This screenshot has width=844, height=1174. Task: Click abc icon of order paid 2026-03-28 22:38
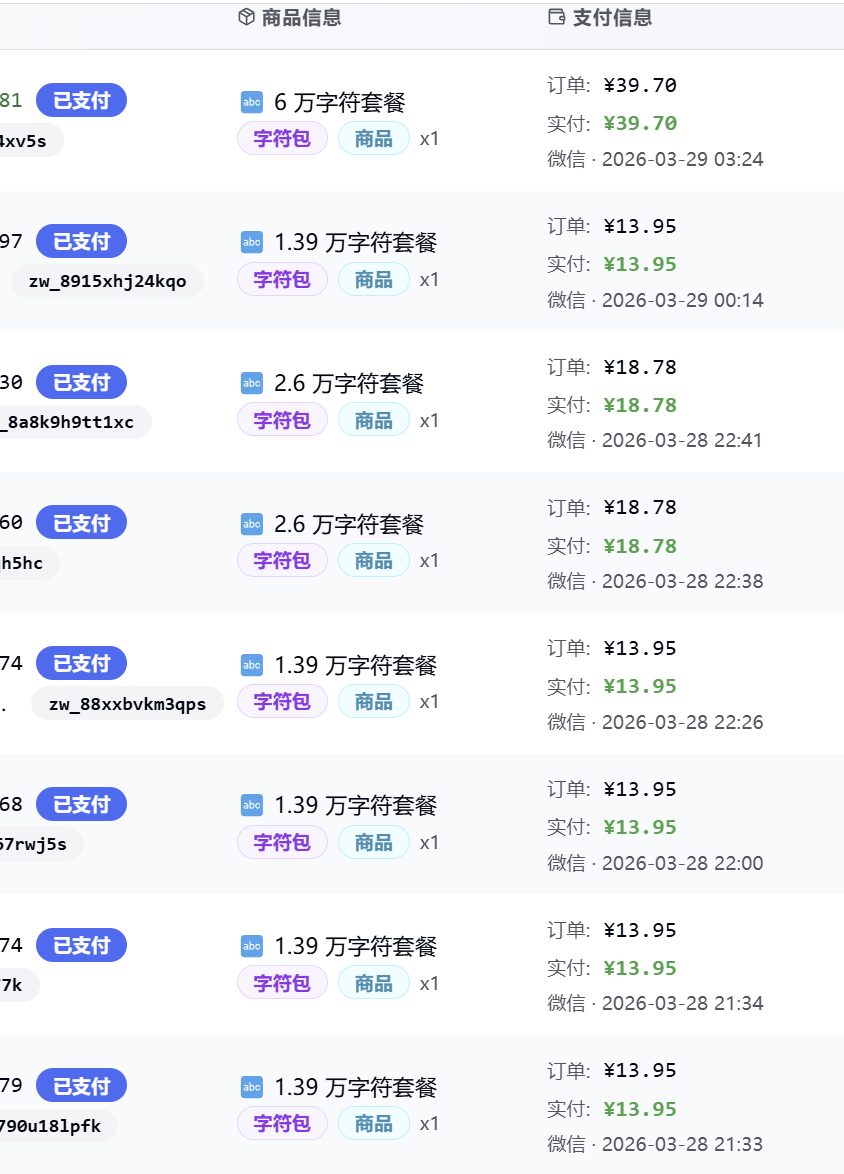pos(252,524)
